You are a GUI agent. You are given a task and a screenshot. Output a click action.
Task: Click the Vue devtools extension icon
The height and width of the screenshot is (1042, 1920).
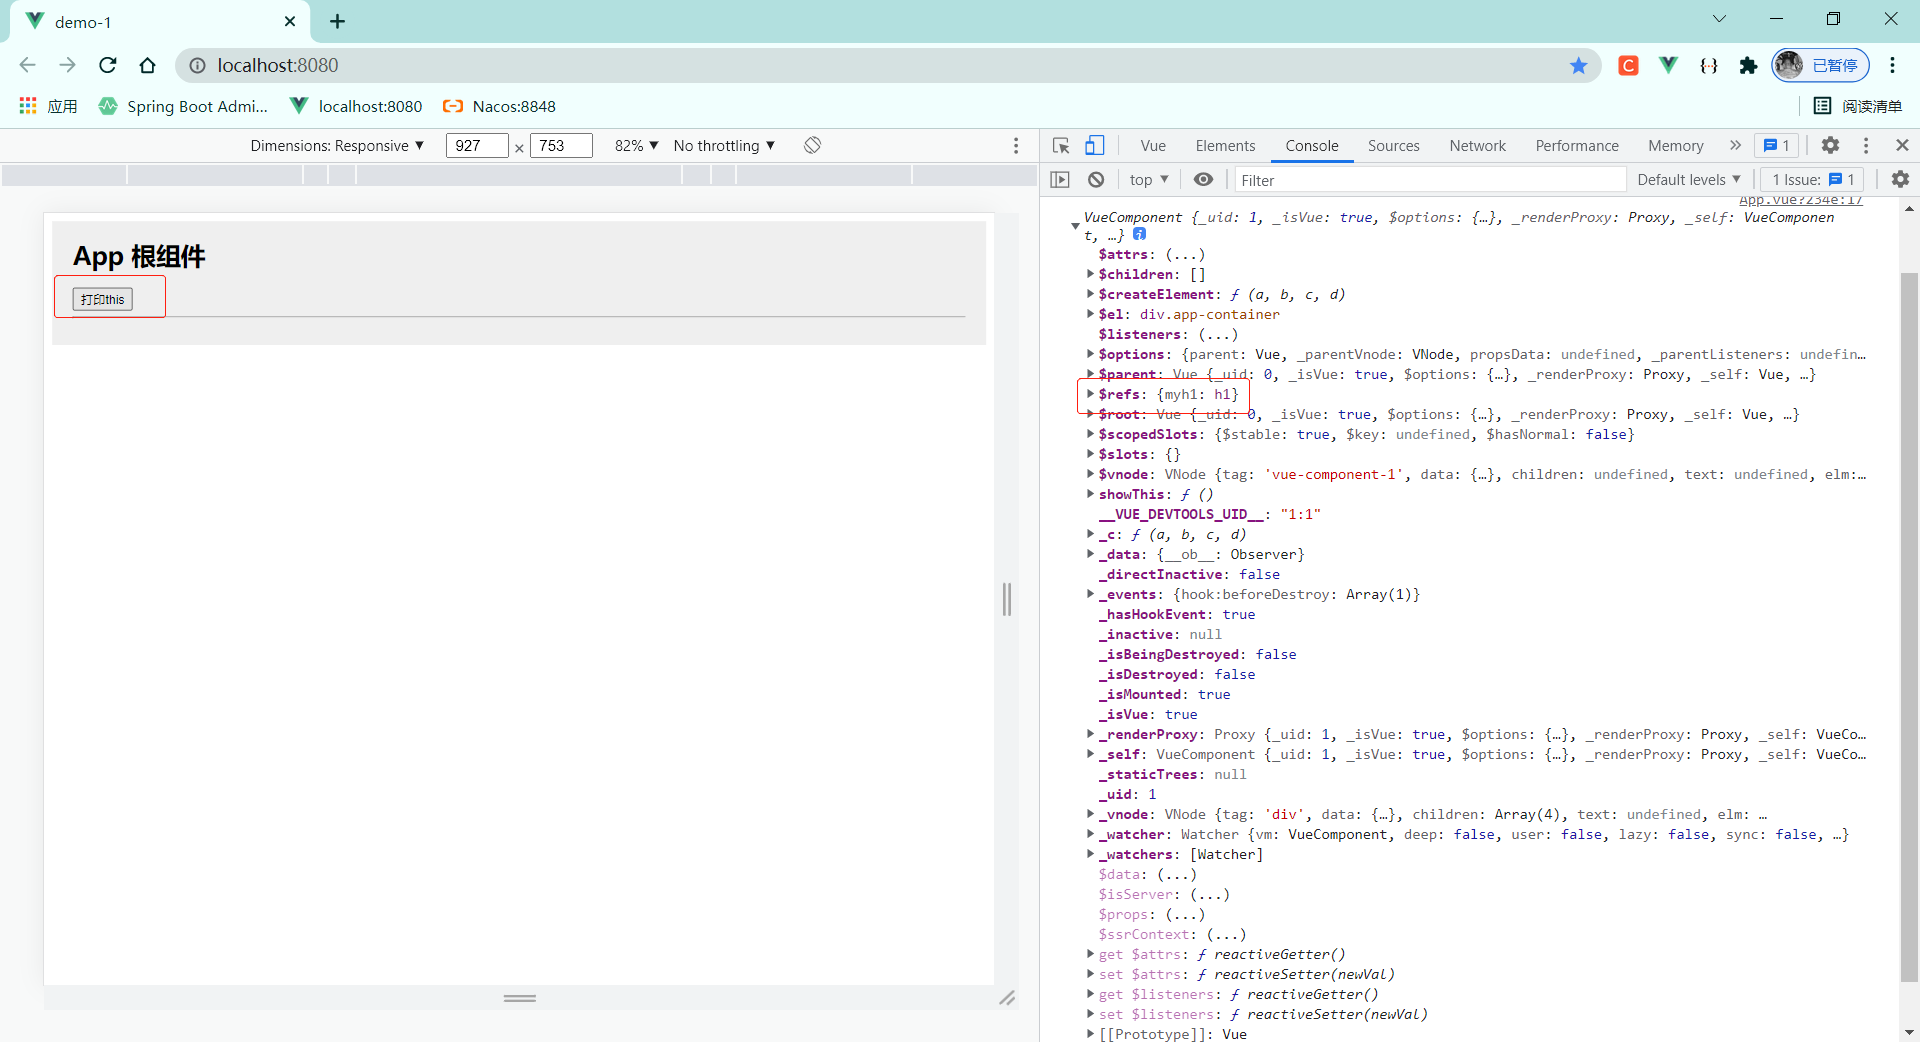pos(1668,66)
